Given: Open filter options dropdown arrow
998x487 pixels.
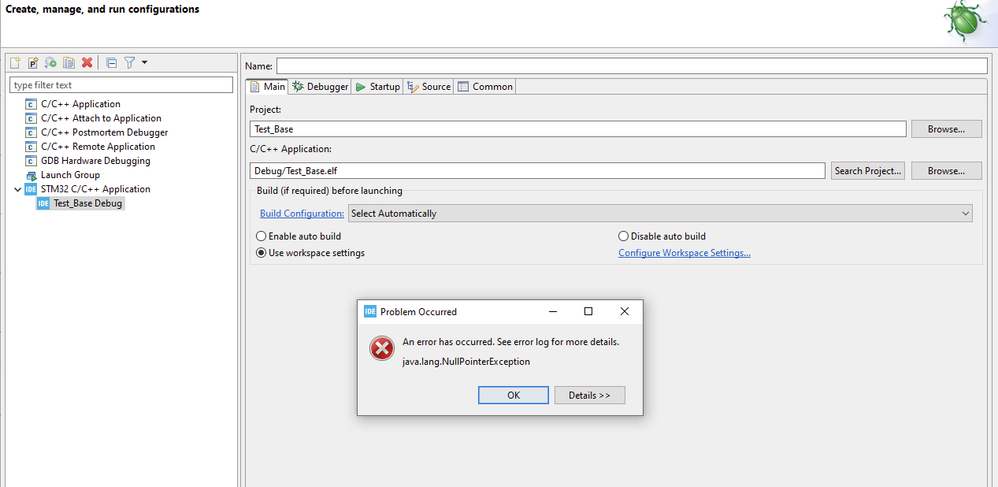Looking at the screenshot, I should point(145,63).
